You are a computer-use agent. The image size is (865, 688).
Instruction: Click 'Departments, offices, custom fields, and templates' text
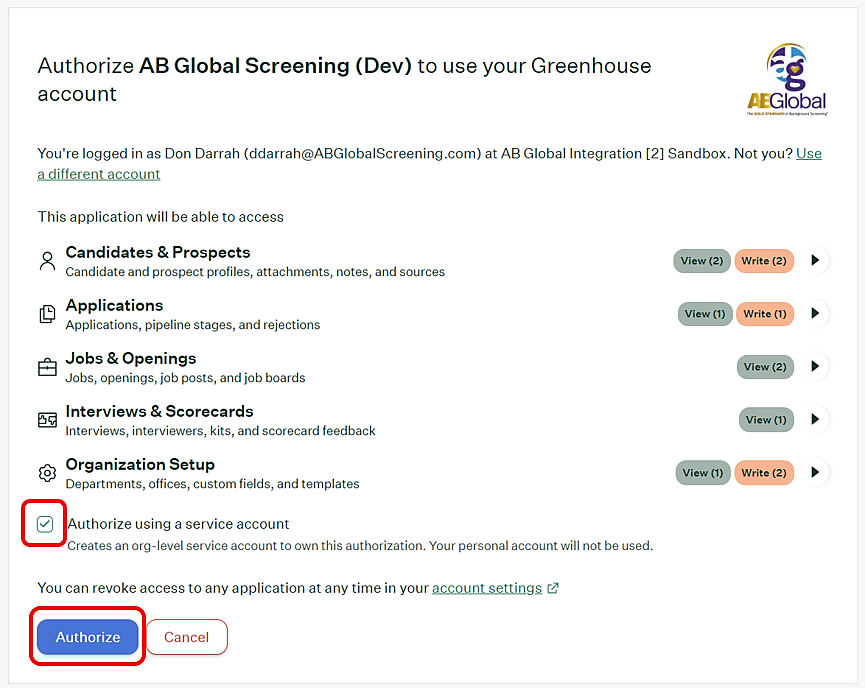point(212,484)
